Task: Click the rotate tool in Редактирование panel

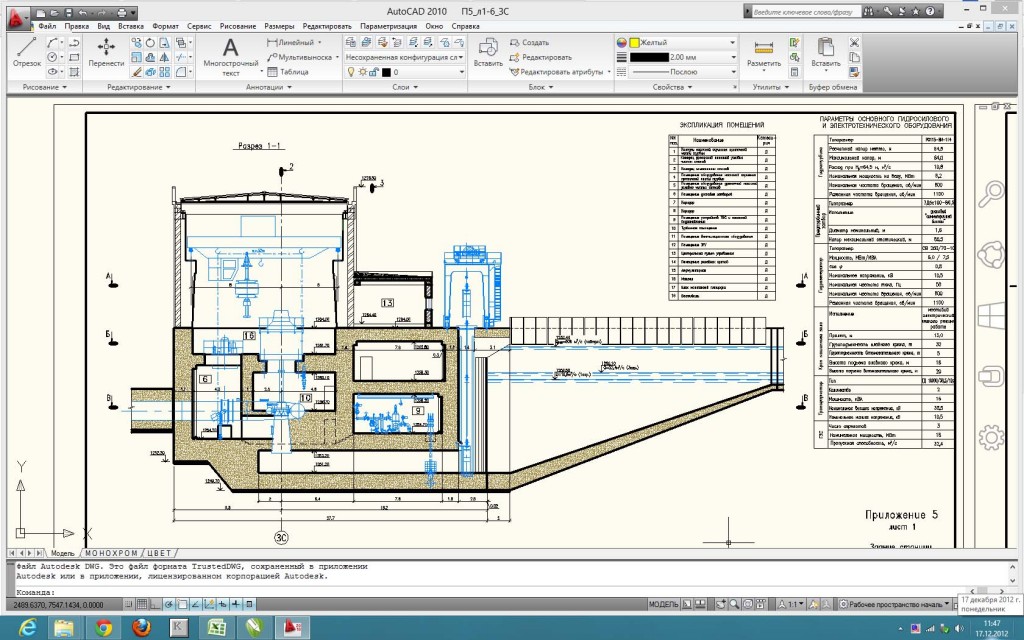Action: tap(150, 42)
